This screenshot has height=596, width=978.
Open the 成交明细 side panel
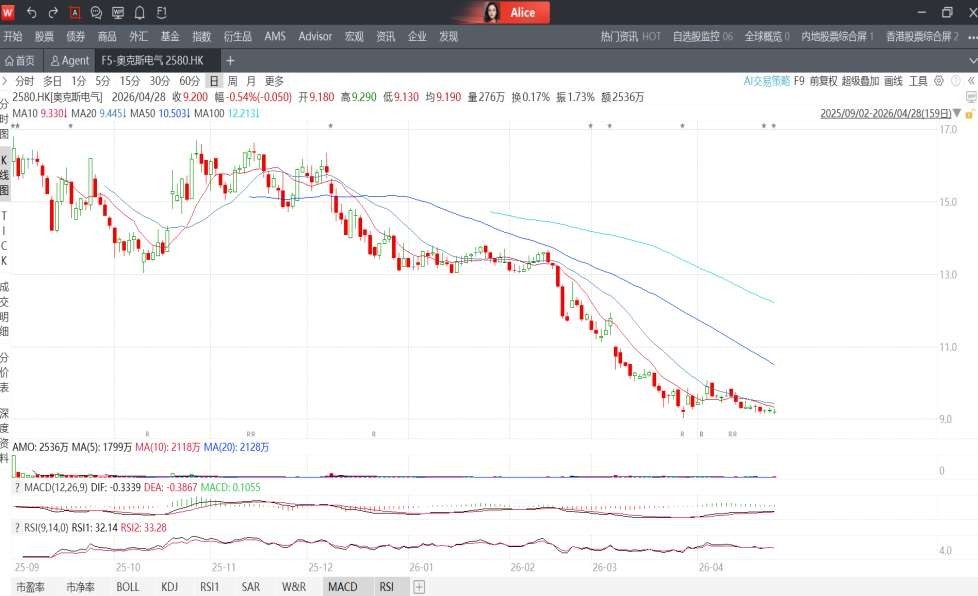coord(5,307)
